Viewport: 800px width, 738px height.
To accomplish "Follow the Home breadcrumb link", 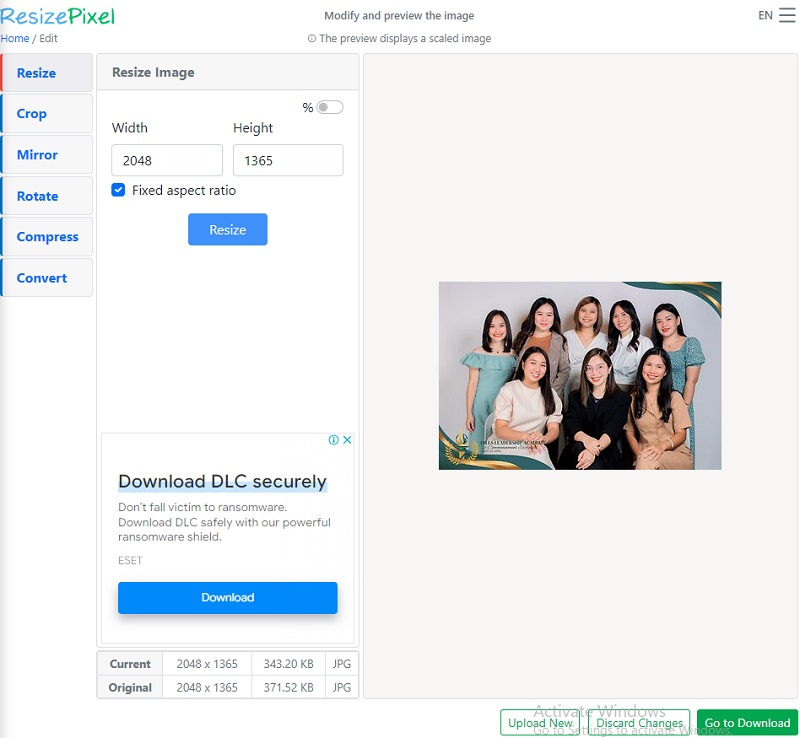I will 15,39.
